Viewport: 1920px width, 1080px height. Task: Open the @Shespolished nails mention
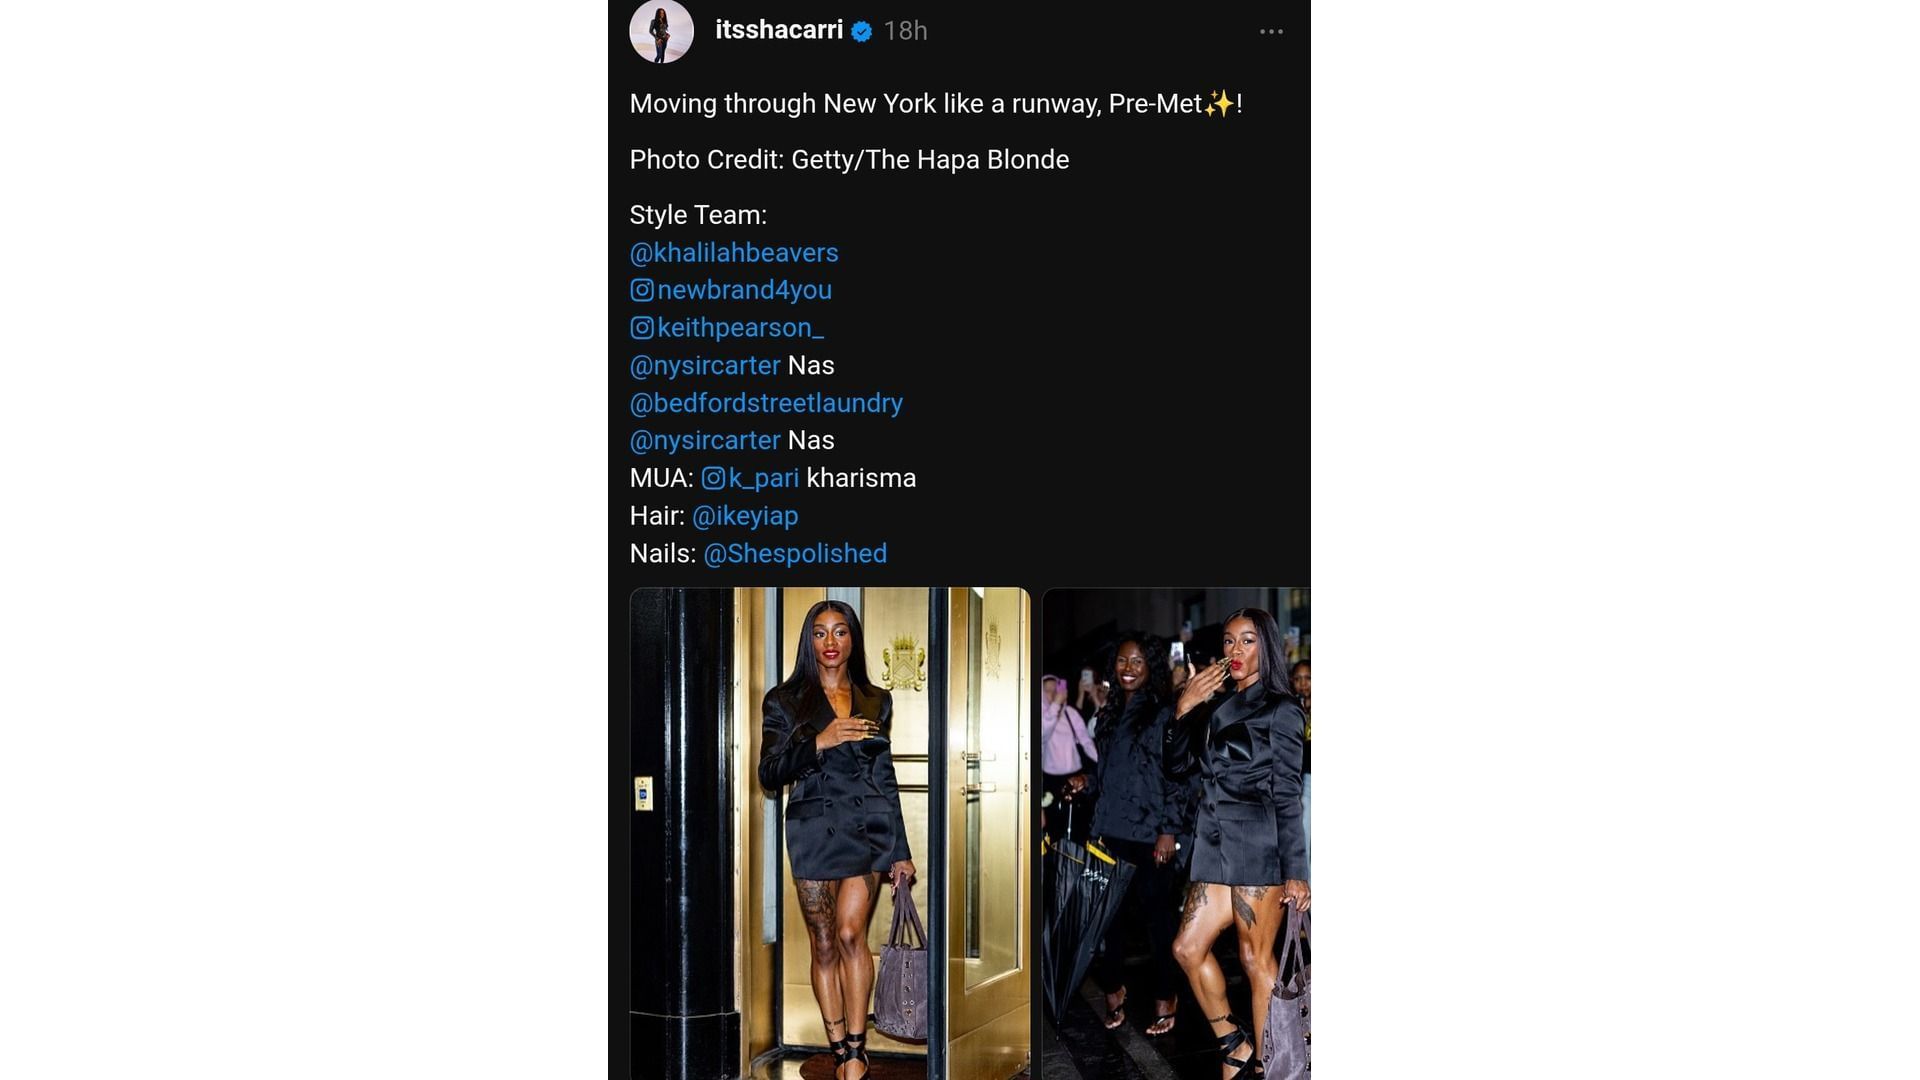click(795, 553)
